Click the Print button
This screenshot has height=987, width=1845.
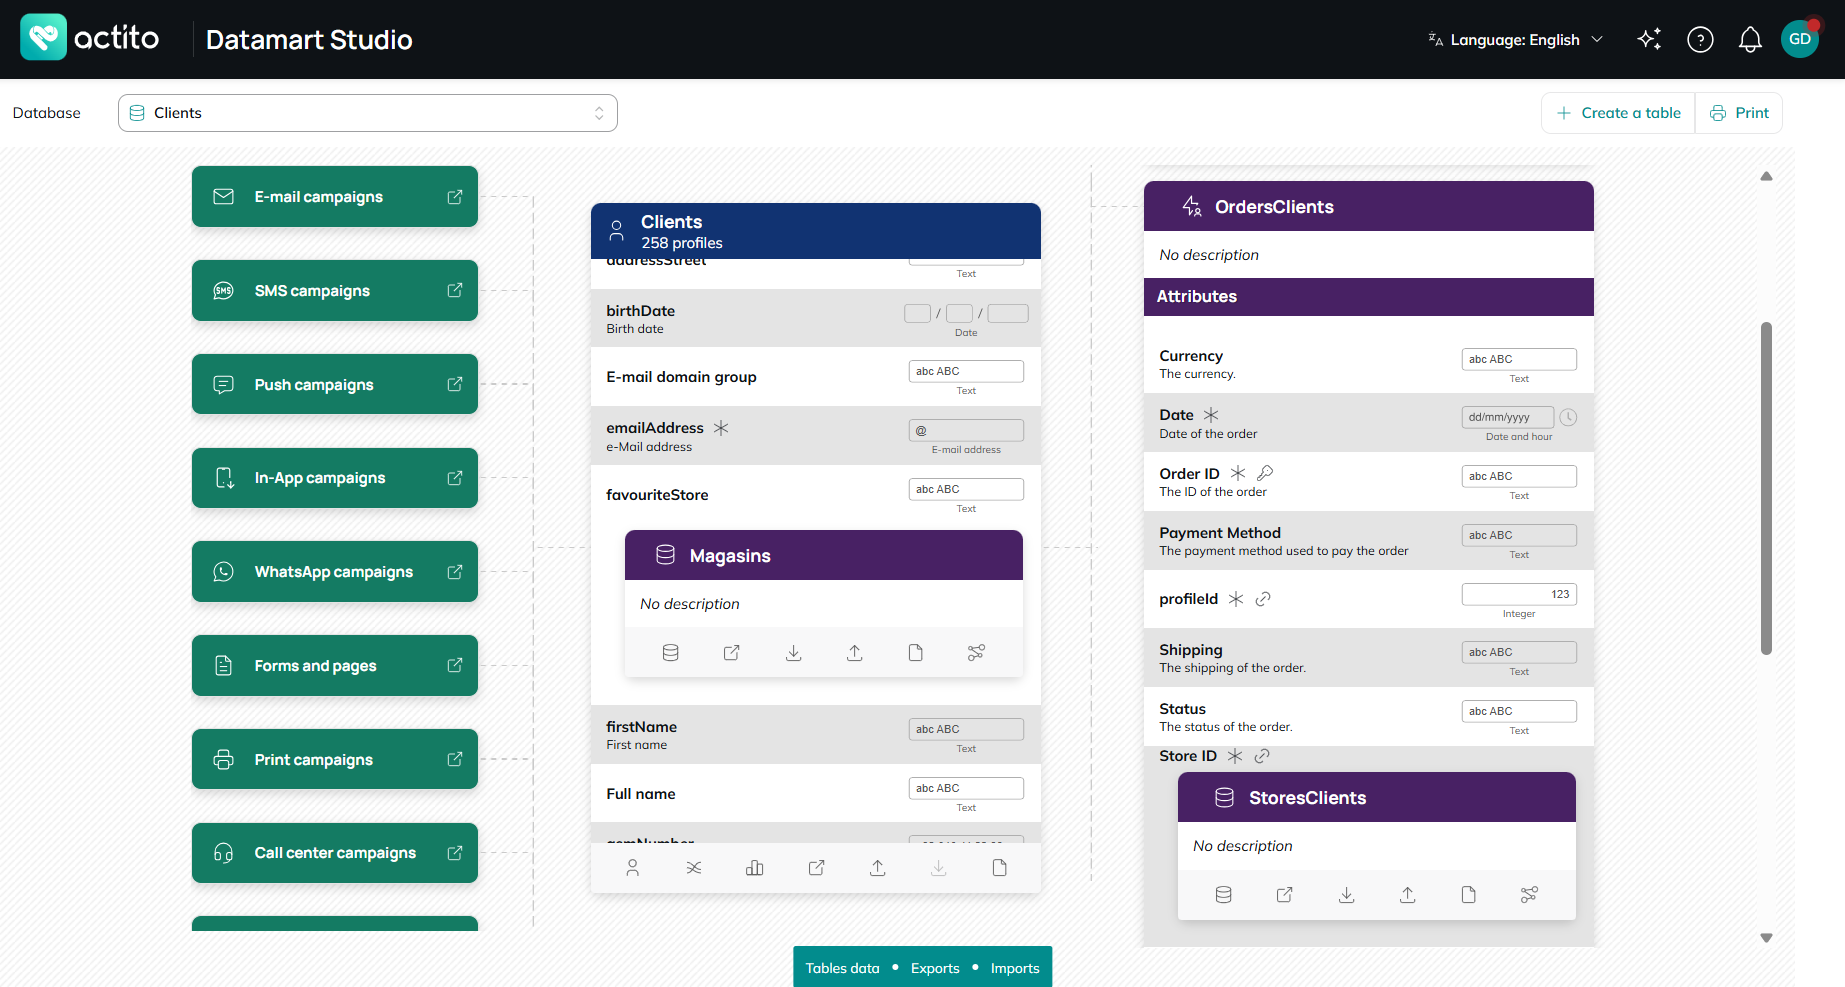1739,113
